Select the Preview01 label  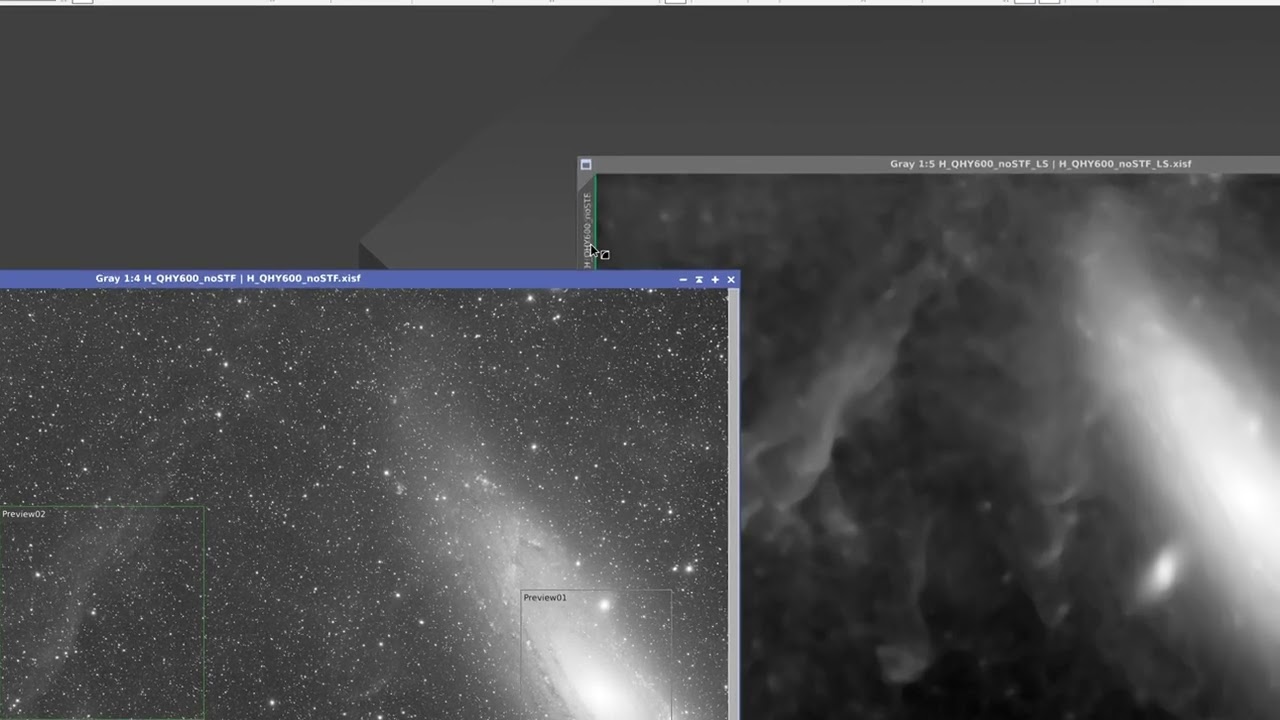[x=545, y=598]
